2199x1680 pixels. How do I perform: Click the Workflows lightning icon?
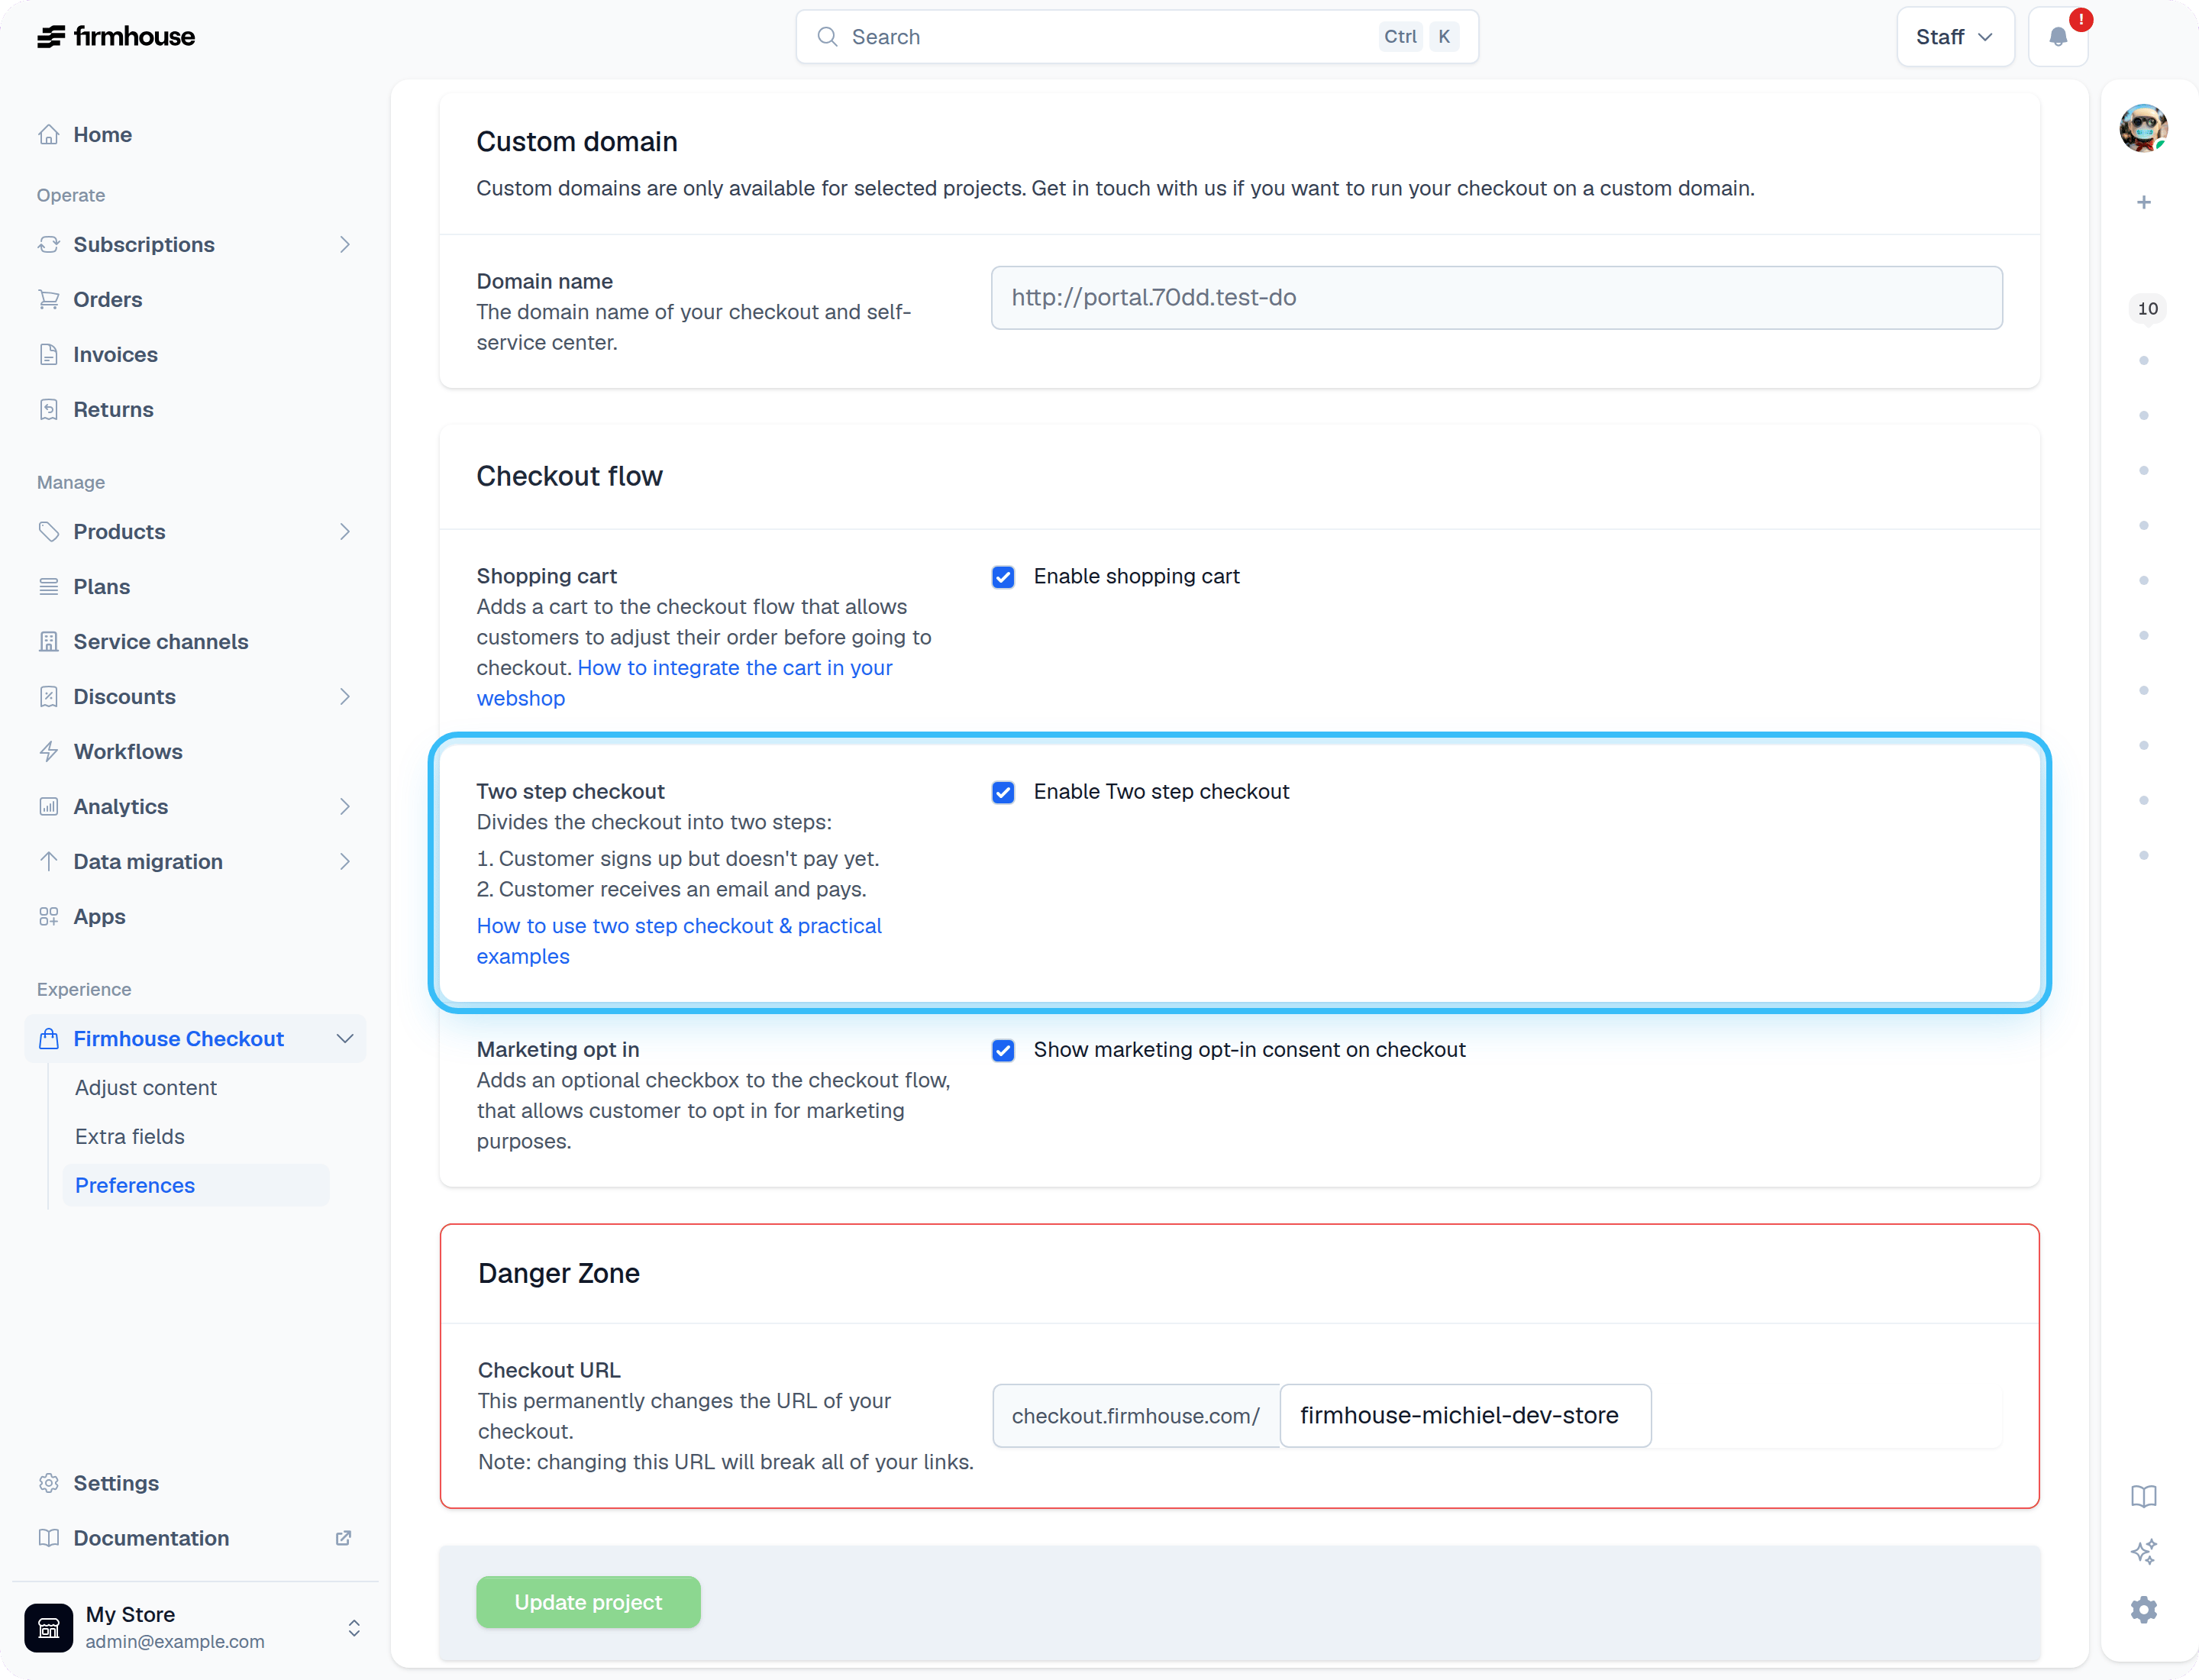click(49, 752)
